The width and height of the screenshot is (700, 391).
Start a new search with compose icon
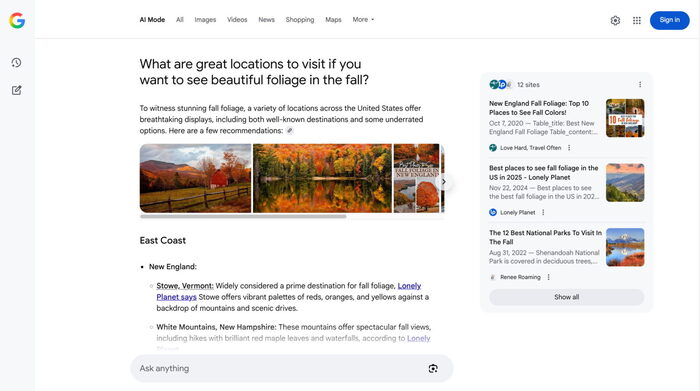coord(17,90)
